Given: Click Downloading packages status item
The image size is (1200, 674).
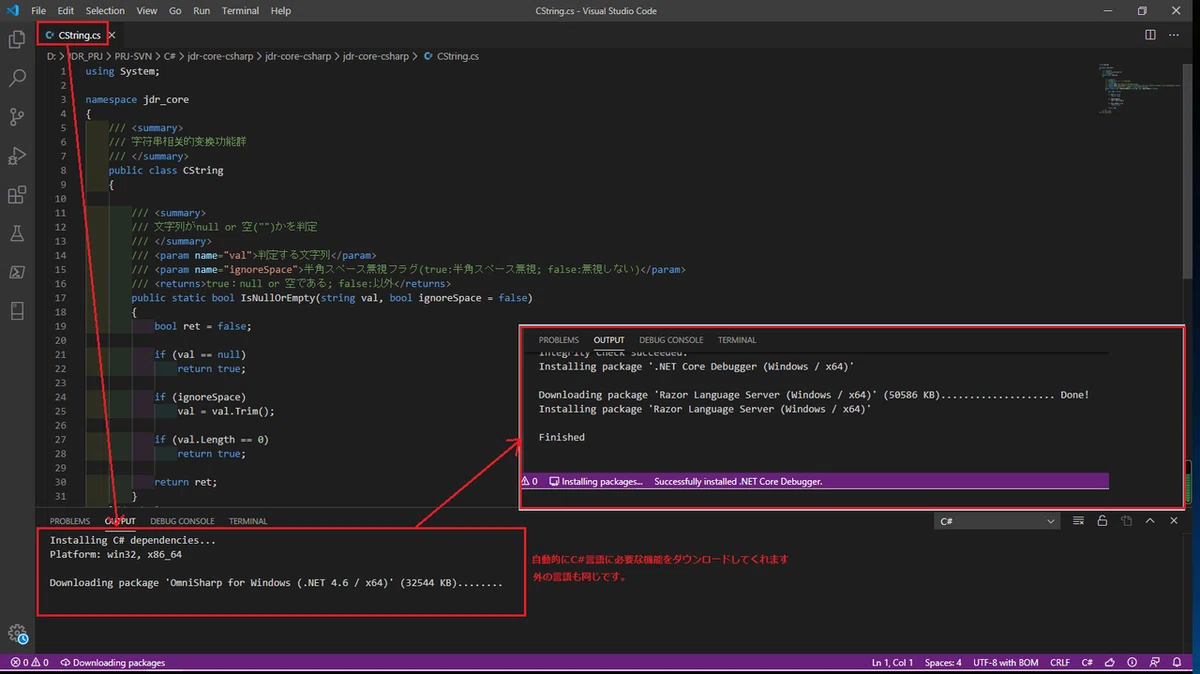Looking at the screenshot, I should 113,662.
